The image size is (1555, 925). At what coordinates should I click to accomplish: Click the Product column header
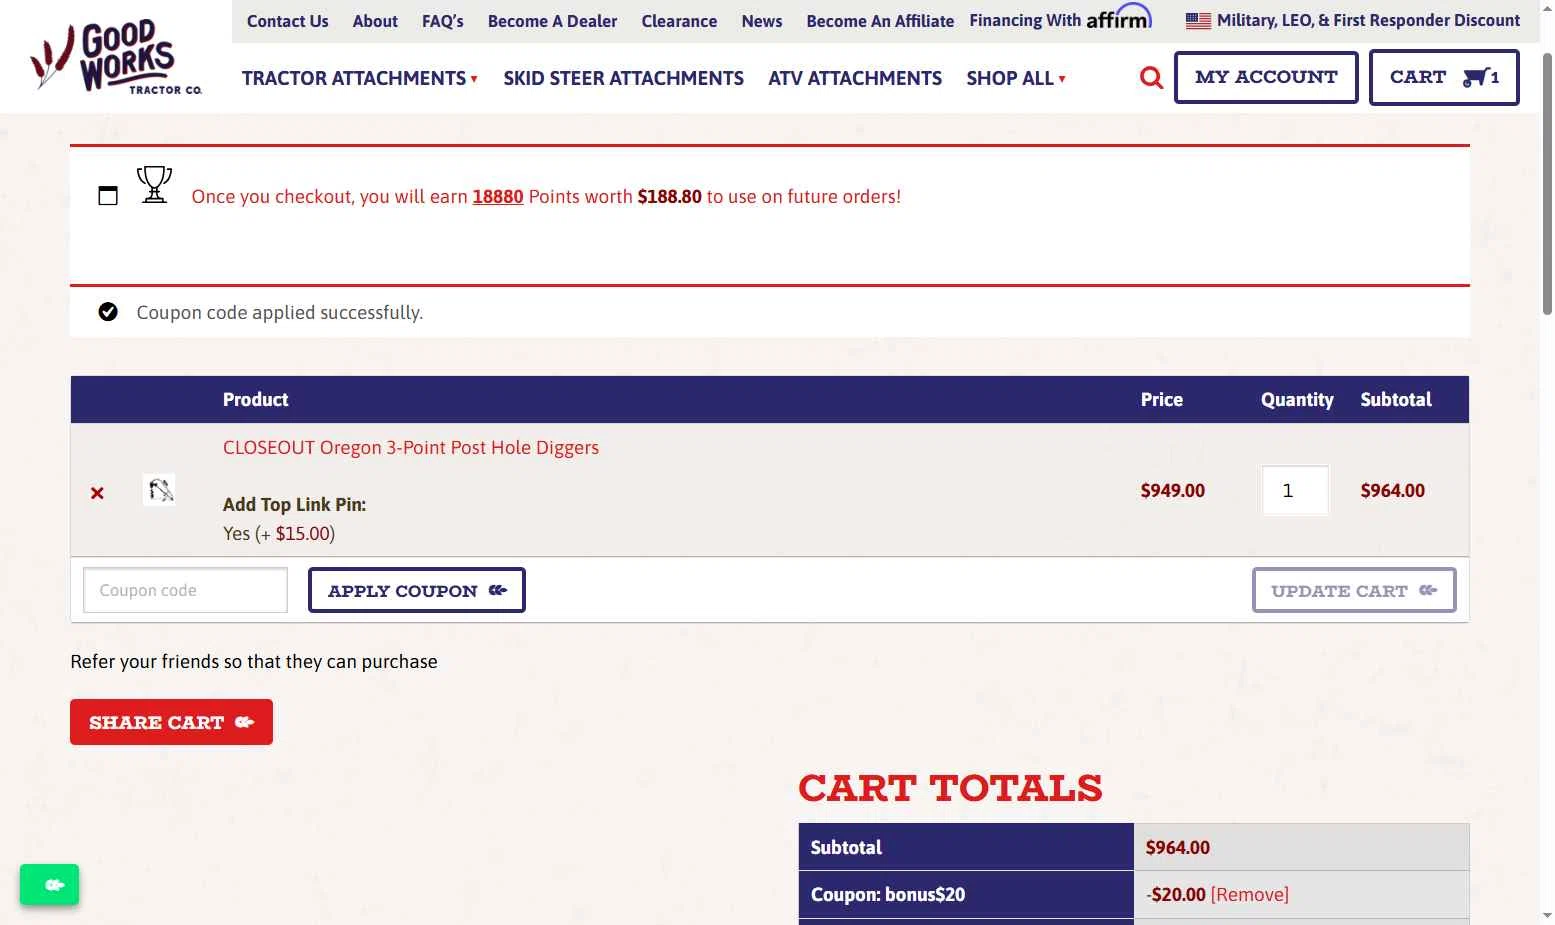point(255,399)
